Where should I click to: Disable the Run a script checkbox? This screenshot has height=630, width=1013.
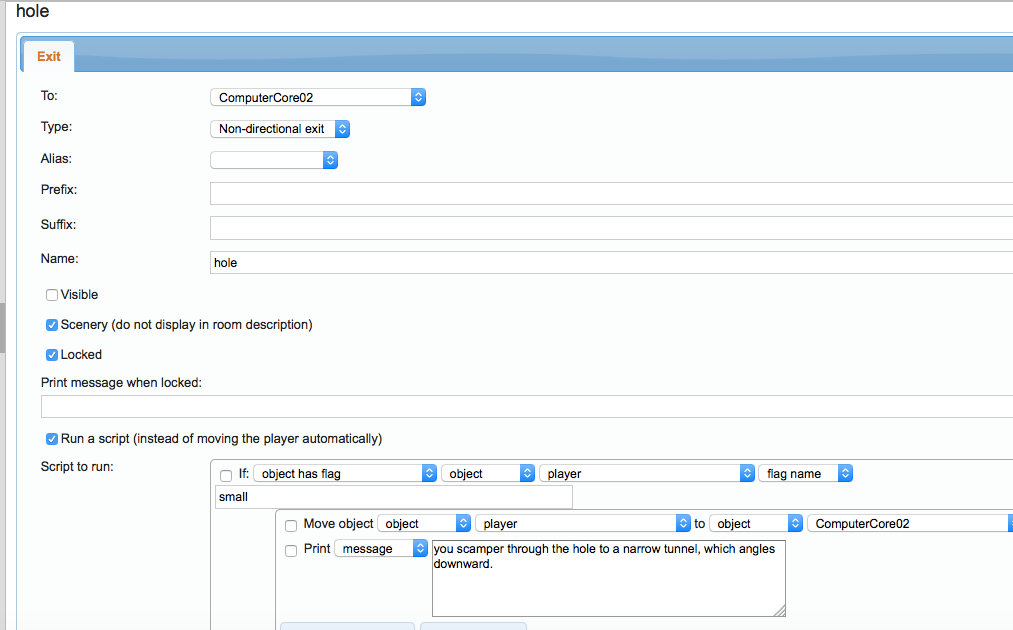click(x=52, y=439)
